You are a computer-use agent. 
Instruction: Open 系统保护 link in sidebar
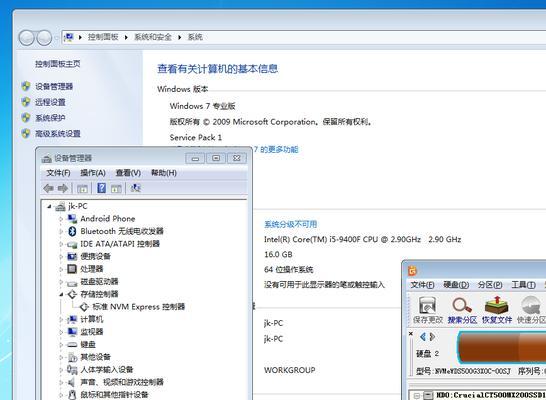[50, 118]
